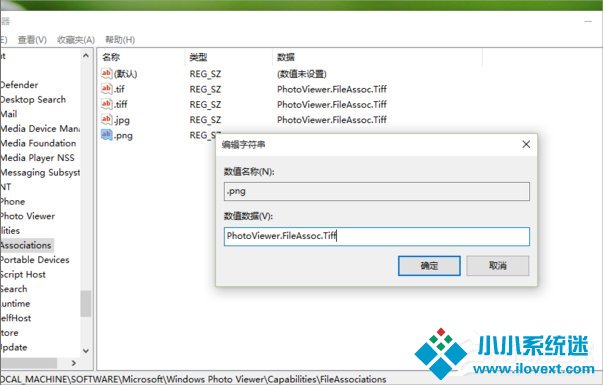Click the string icon beside (默认) value

[x=107, y=73]
